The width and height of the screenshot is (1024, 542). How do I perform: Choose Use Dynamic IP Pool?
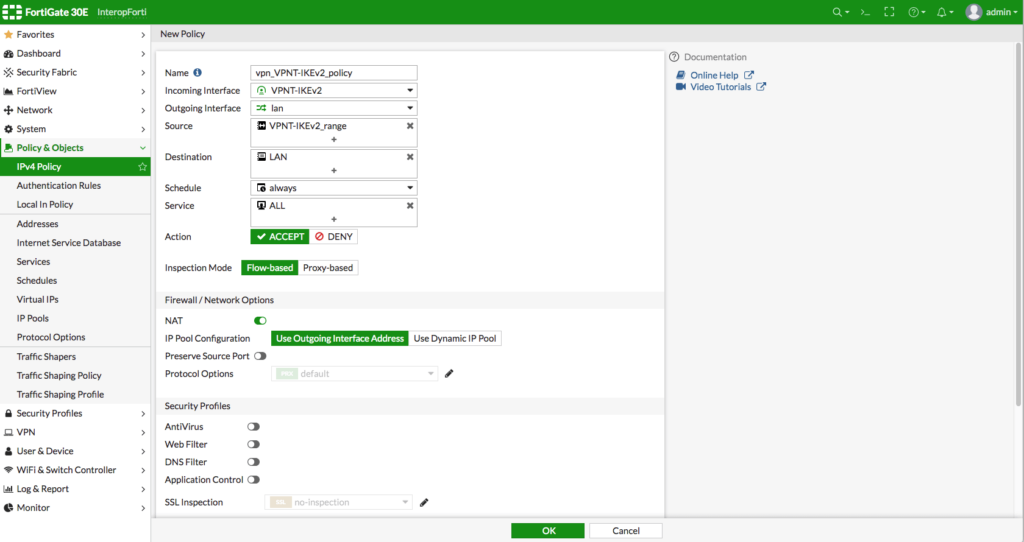[x=455, y=338]
